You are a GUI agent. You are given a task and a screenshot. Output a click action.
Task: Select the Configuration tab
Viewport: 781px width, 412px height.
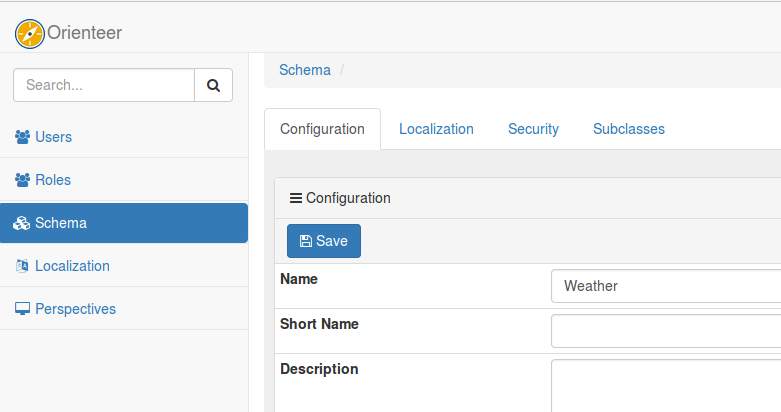322,129
